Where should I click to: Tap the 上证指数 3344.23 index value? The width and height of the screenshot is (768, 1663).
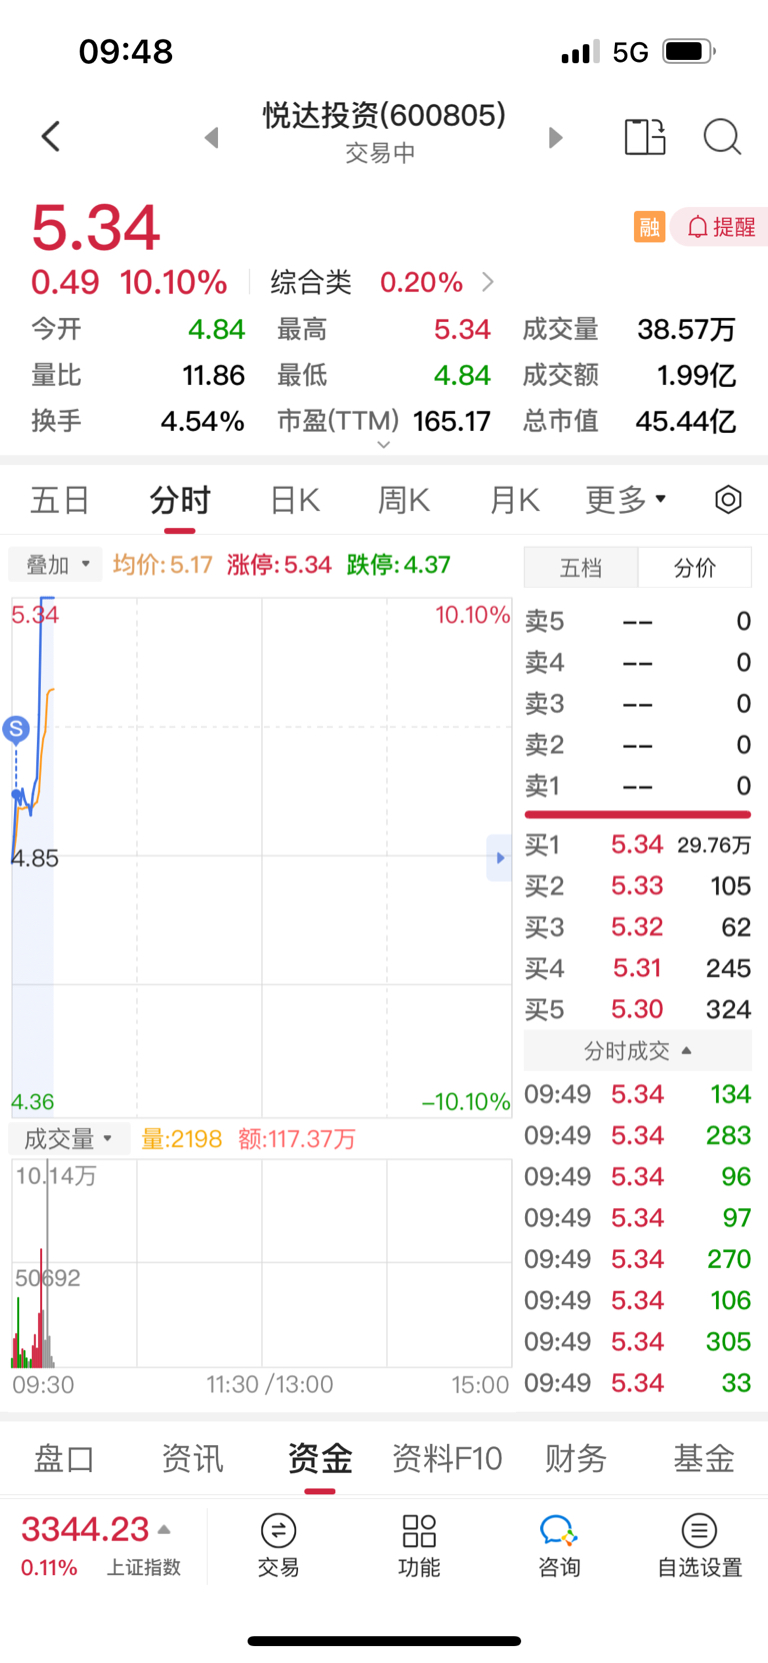pos(85,1529)
